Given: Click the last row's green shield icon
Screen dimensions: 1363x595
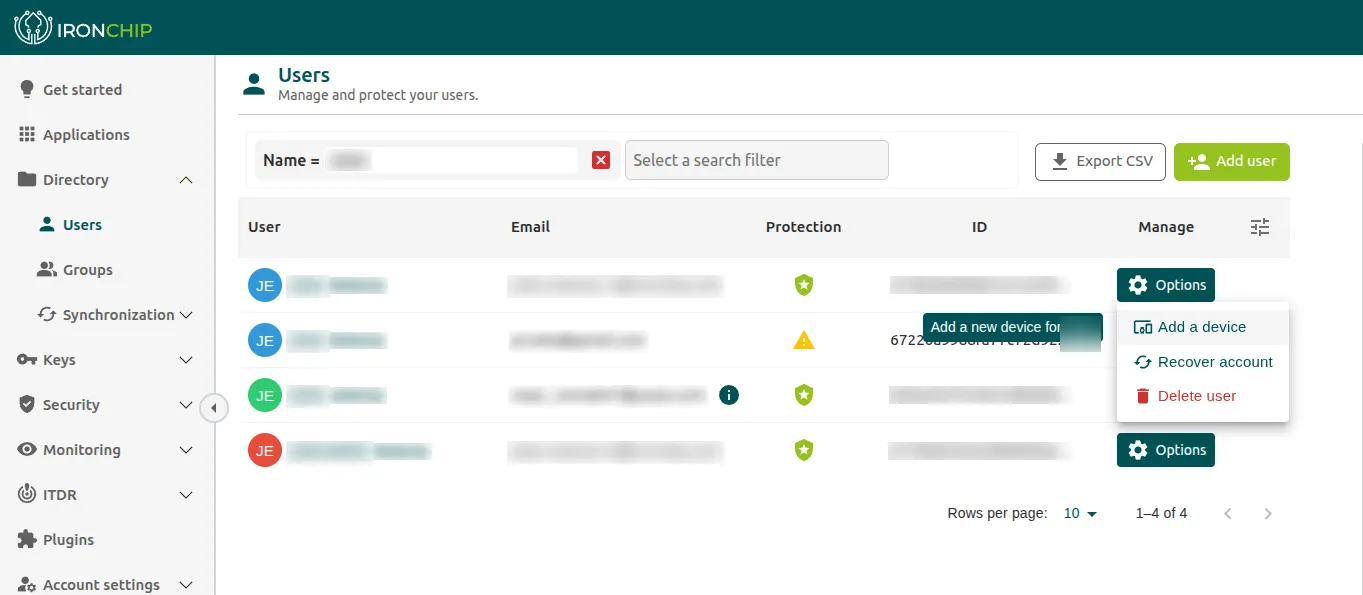Looking at the screenshot, I should pyautogui.click(x=804, y=450).
